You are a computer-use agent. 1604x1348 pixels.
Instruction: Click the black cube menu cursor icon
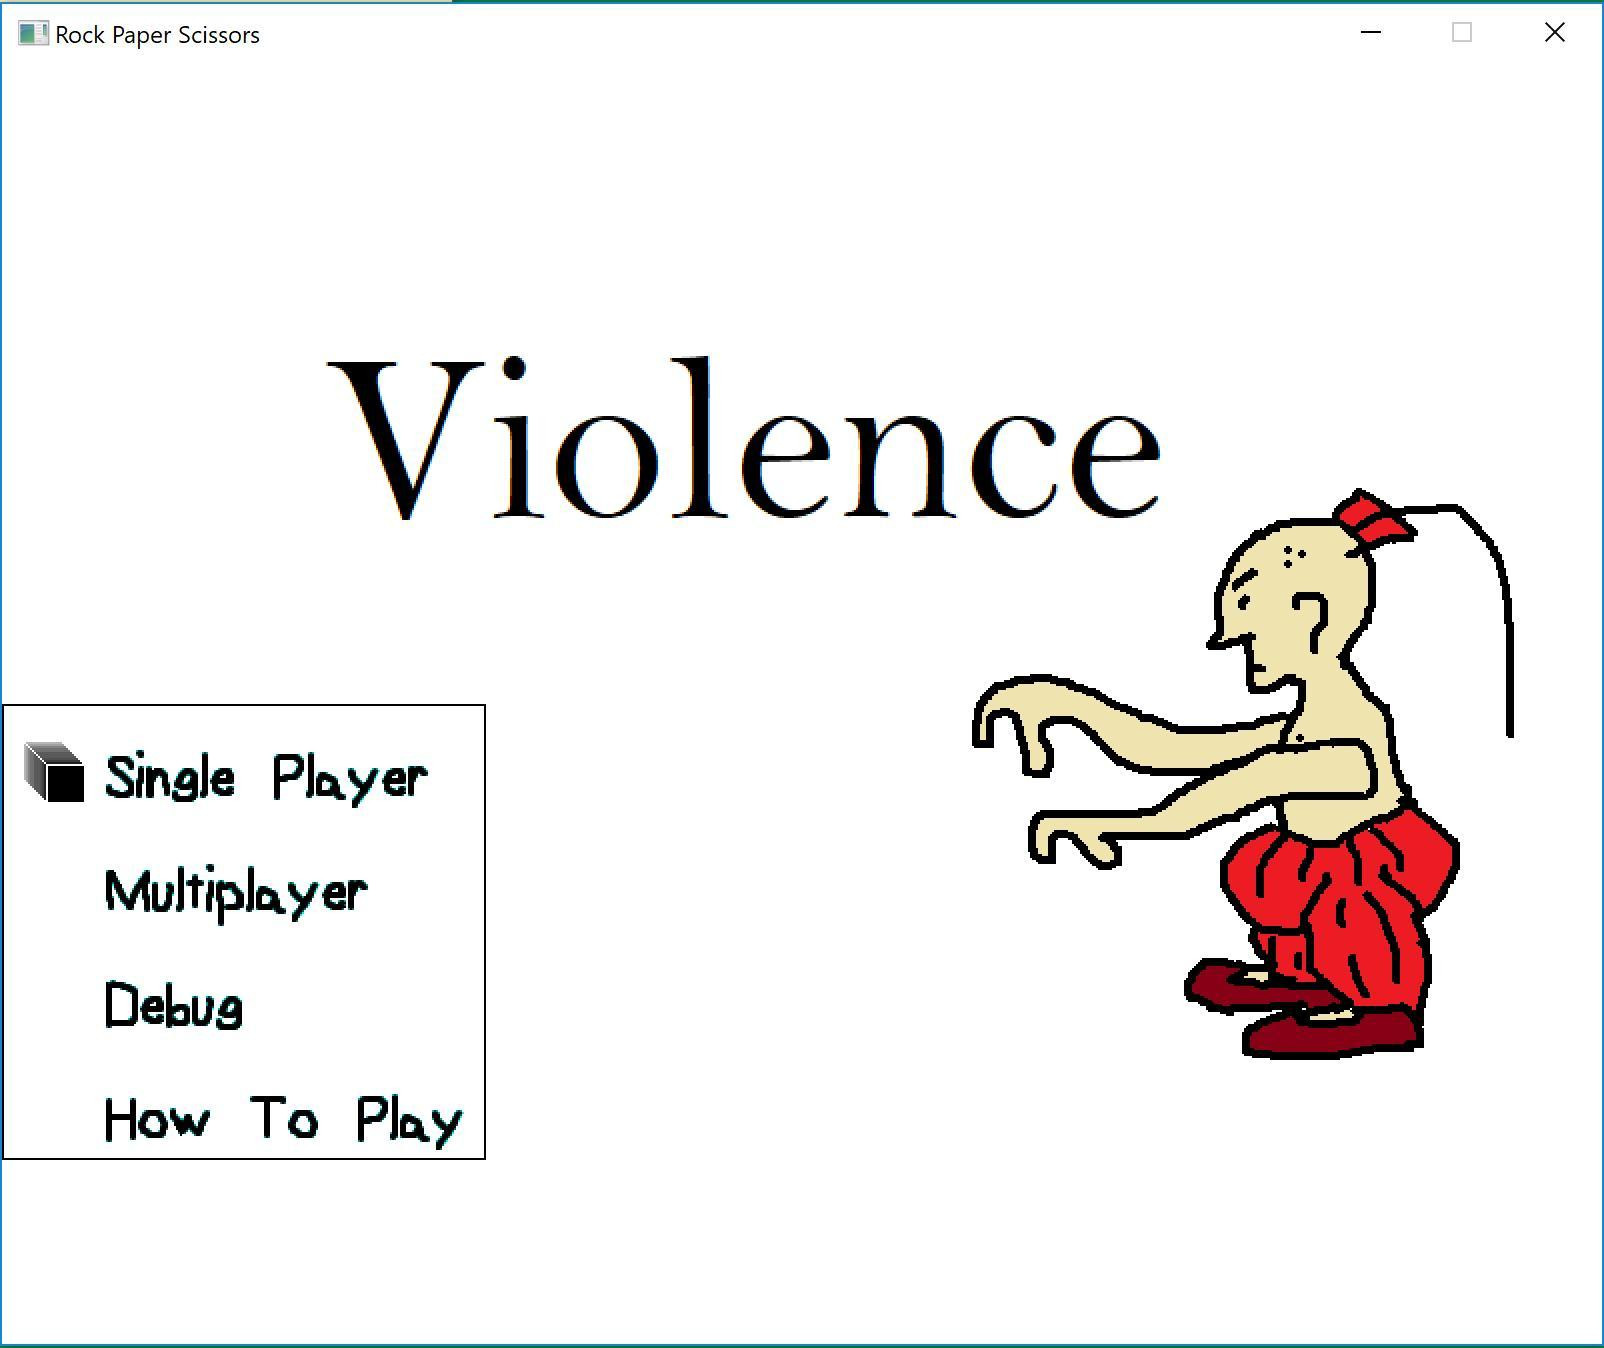(54, 772)
